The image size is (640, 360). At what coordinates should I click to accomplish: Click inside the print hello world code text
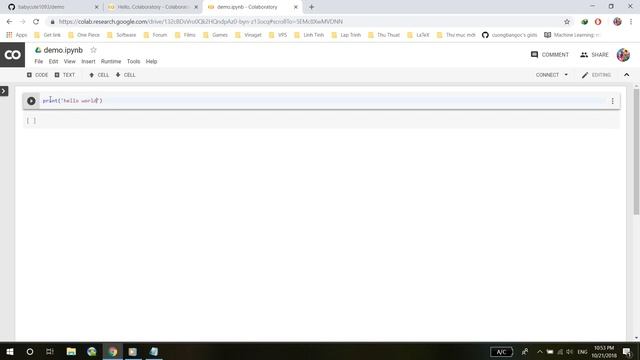click(73, 101)
